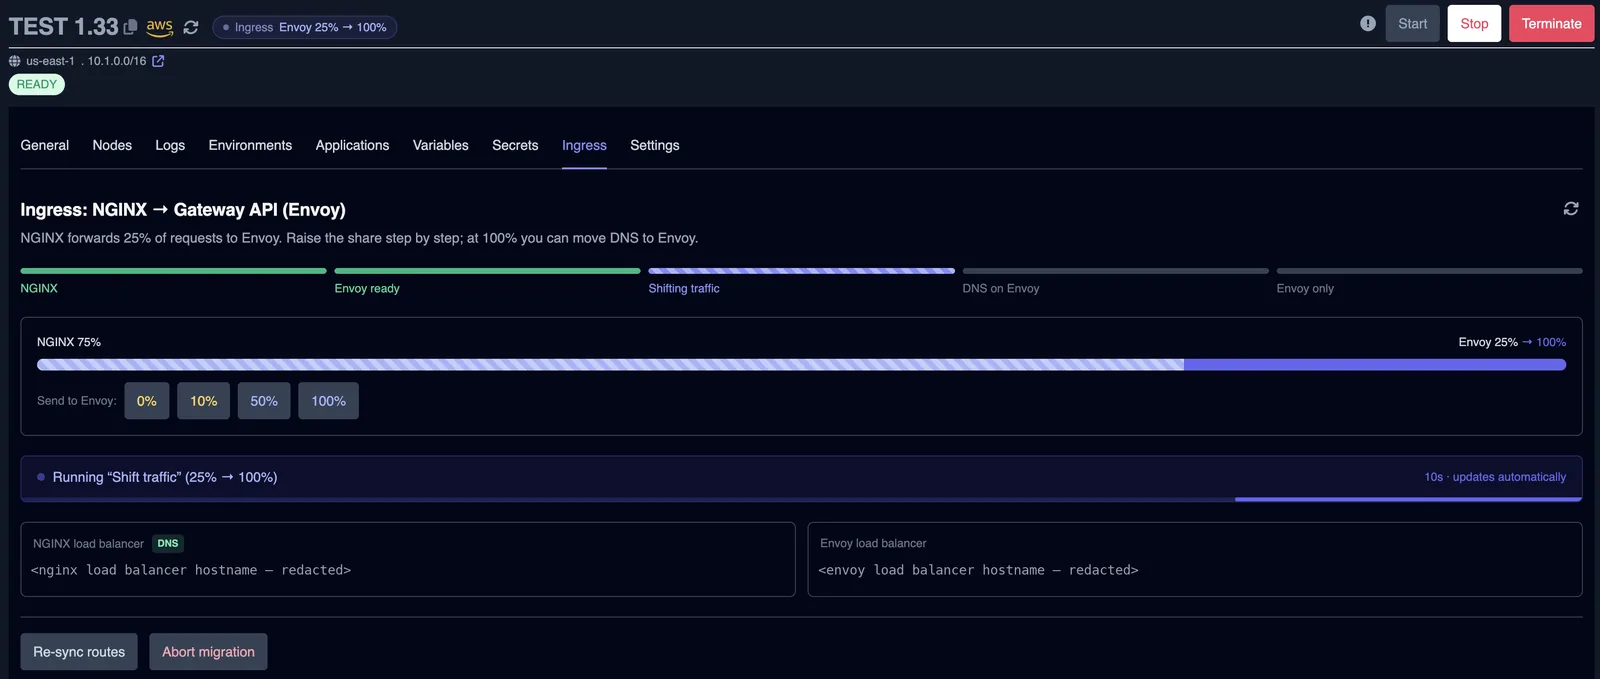The height and width of the screenshot is (679, 1600).
Task: Set Send to Envoy to 50%
Action: click(x=264, y=401)
